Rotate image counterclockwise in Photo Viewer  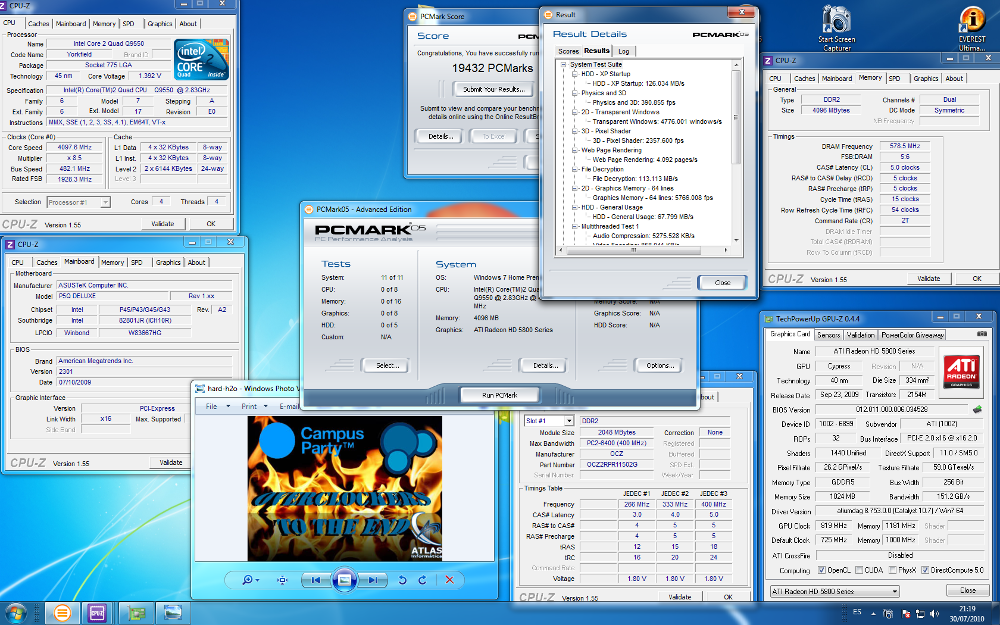pyautogui.click(x=402, y=580)
